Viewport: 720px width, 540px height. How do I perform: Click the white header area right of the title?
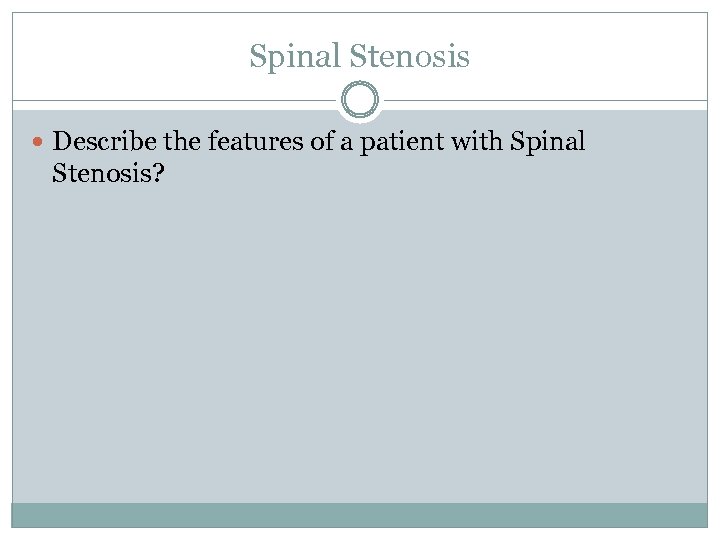(600, 57)
